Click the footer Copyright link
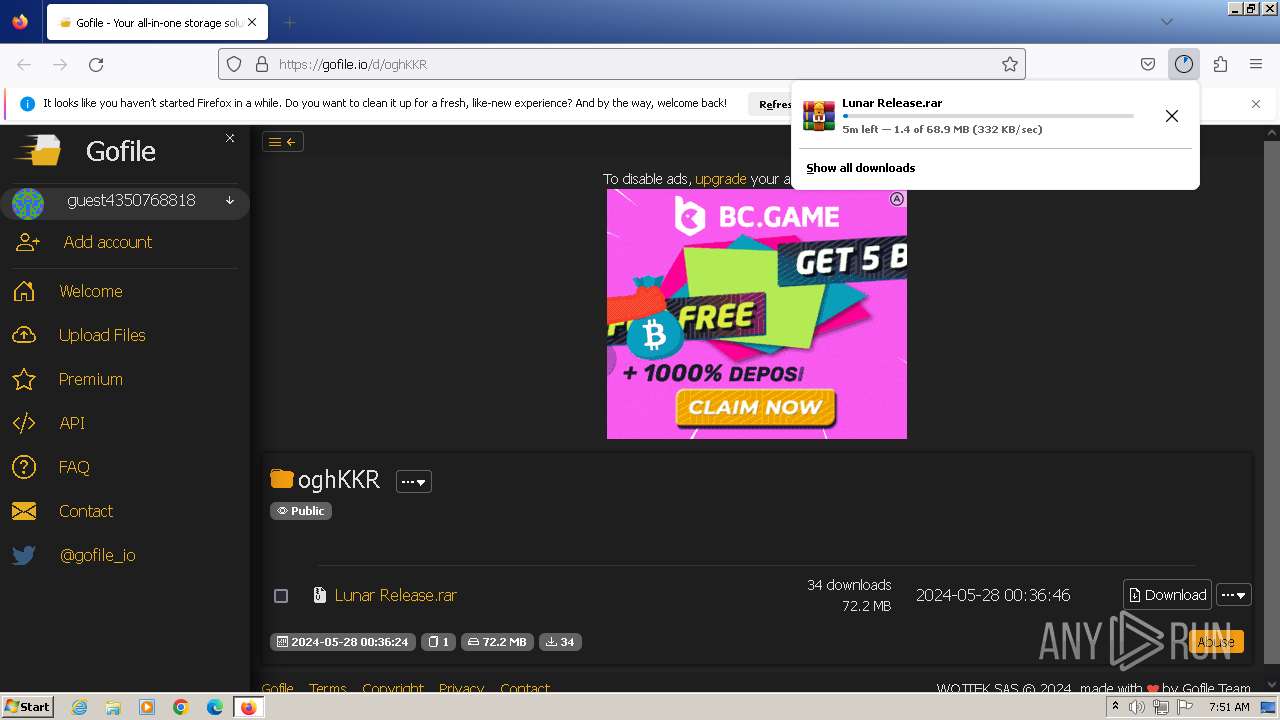The height and width of the screenshot is (720, 1280). pos(393,688)
